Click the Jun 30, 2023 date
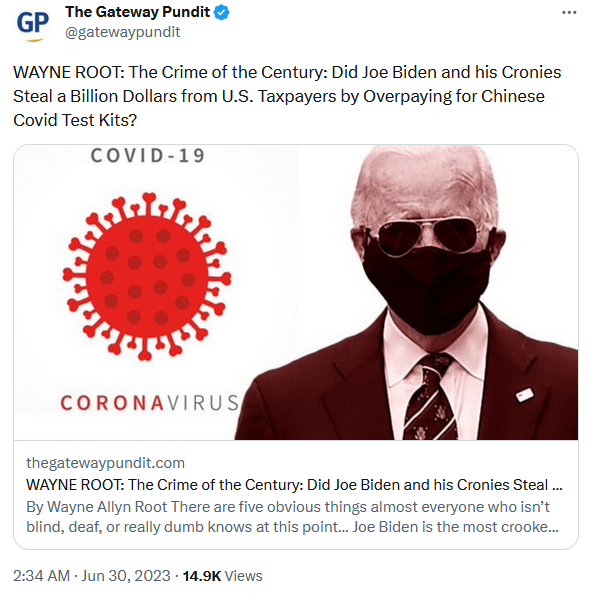 (126, 576)
